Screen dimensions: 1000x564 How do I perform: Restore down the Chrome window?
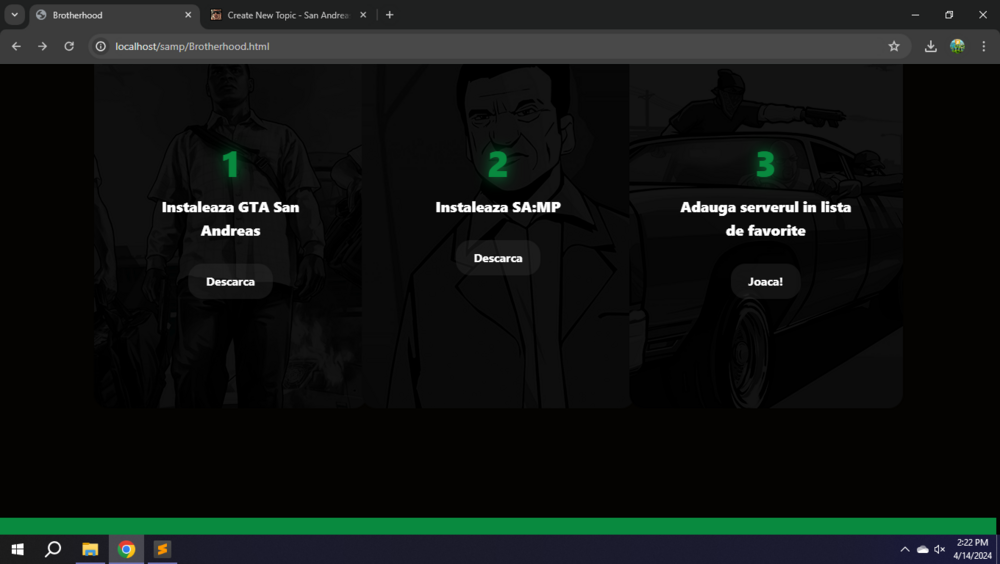[949, 15]
